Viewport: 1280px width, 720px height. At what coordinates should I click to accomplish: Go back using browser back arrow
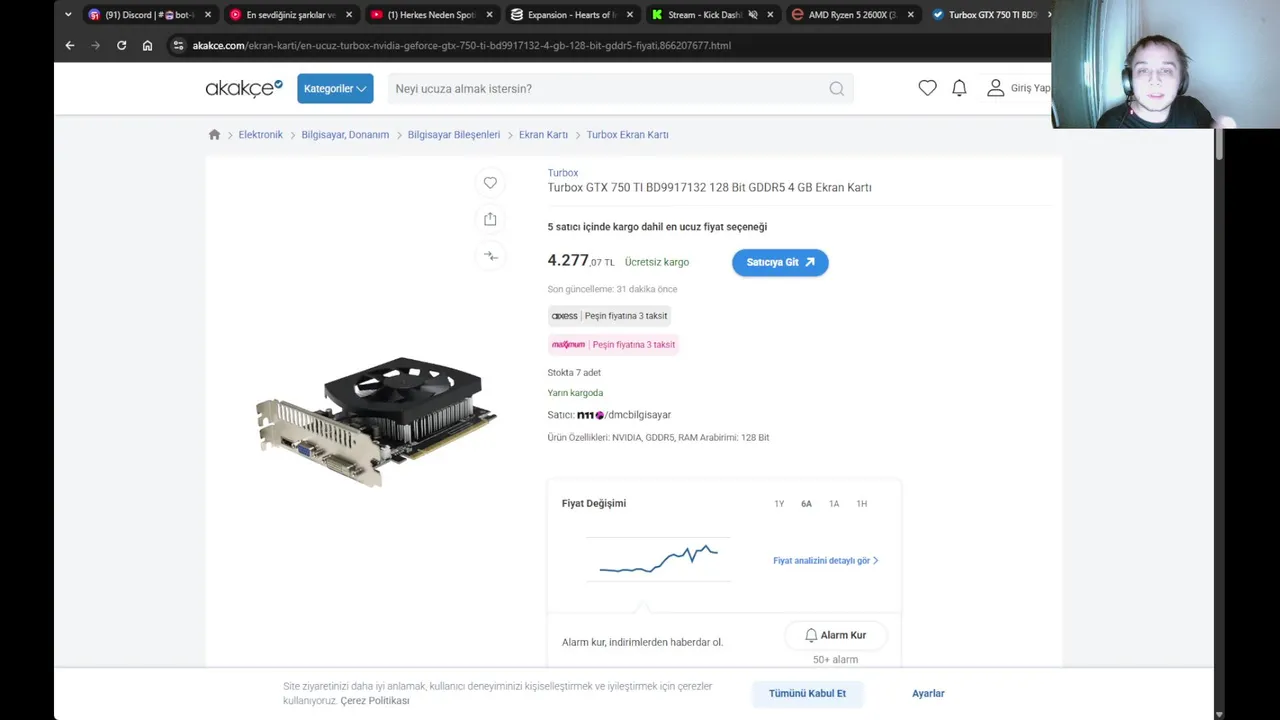70,45
